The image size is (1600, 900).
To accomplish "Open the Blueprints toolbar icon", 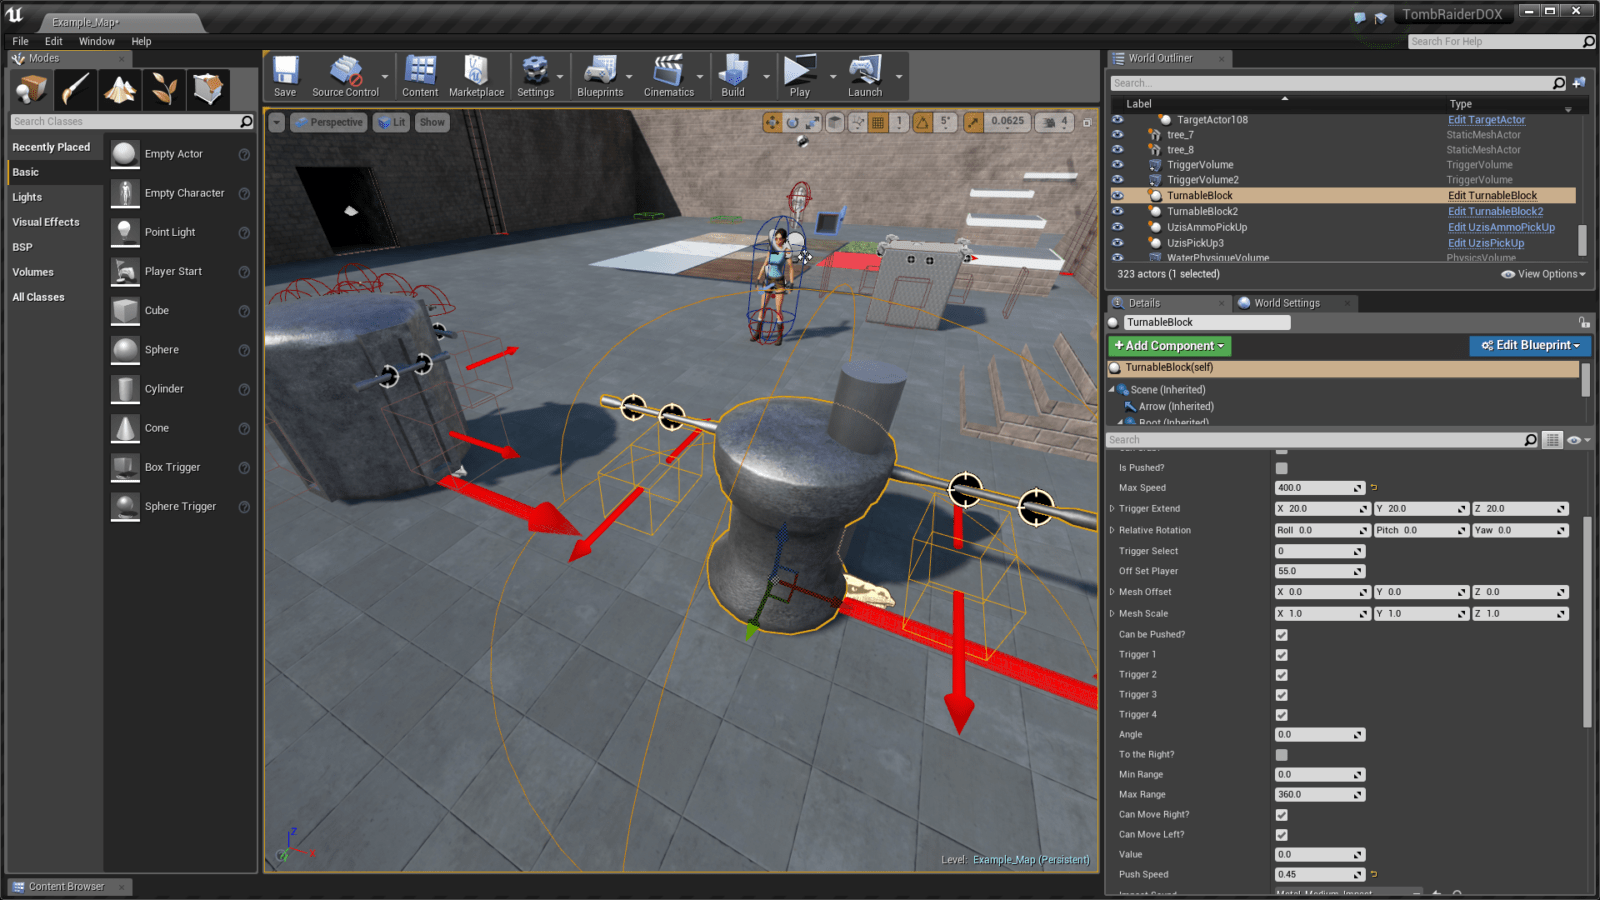I will [599, 76].
